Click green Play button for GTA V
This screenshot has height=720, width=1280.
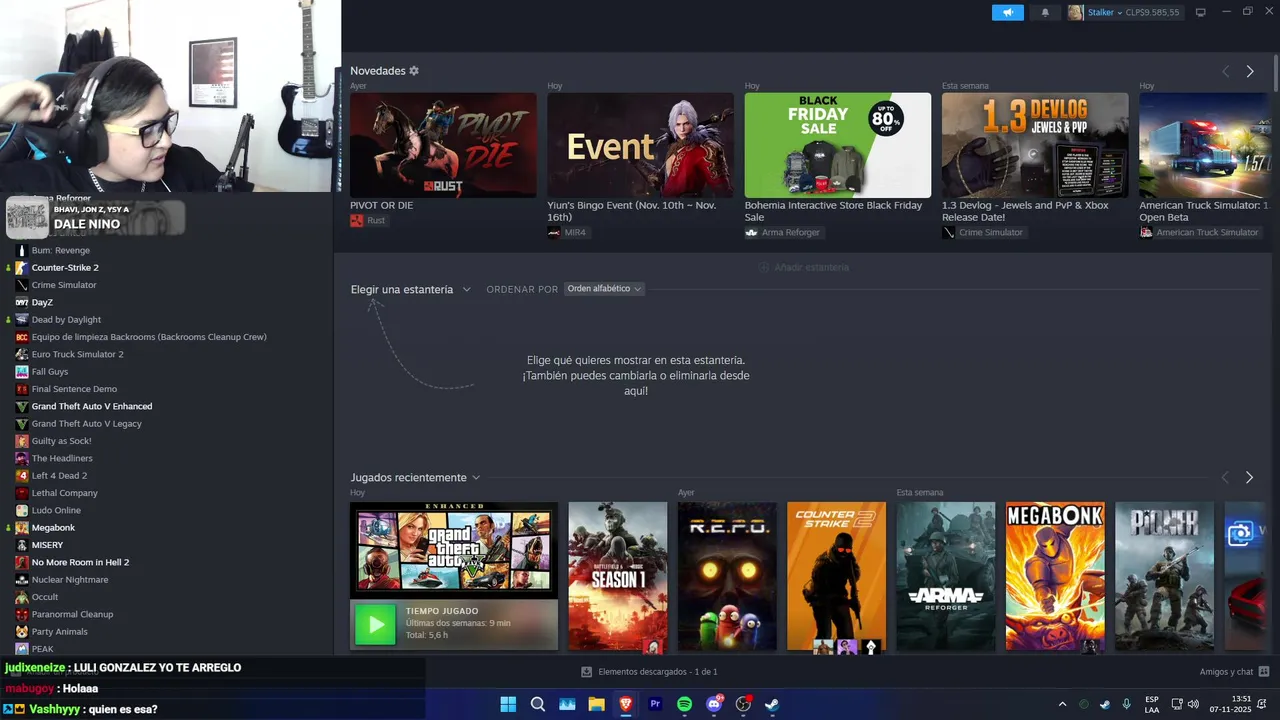[376, 625]
